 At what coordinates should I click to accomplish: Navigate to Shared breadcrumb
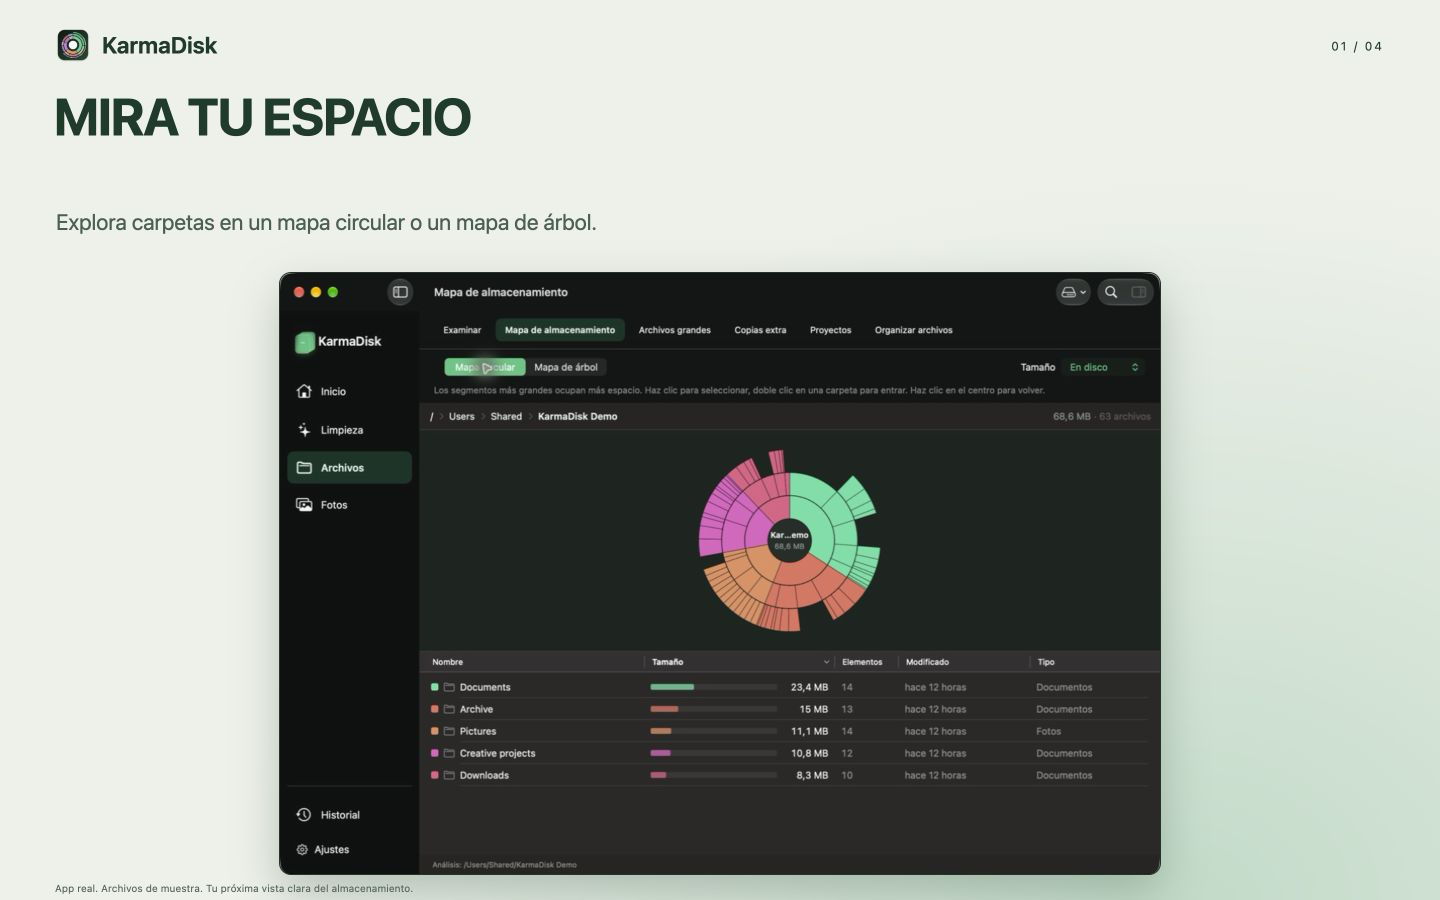506,417
